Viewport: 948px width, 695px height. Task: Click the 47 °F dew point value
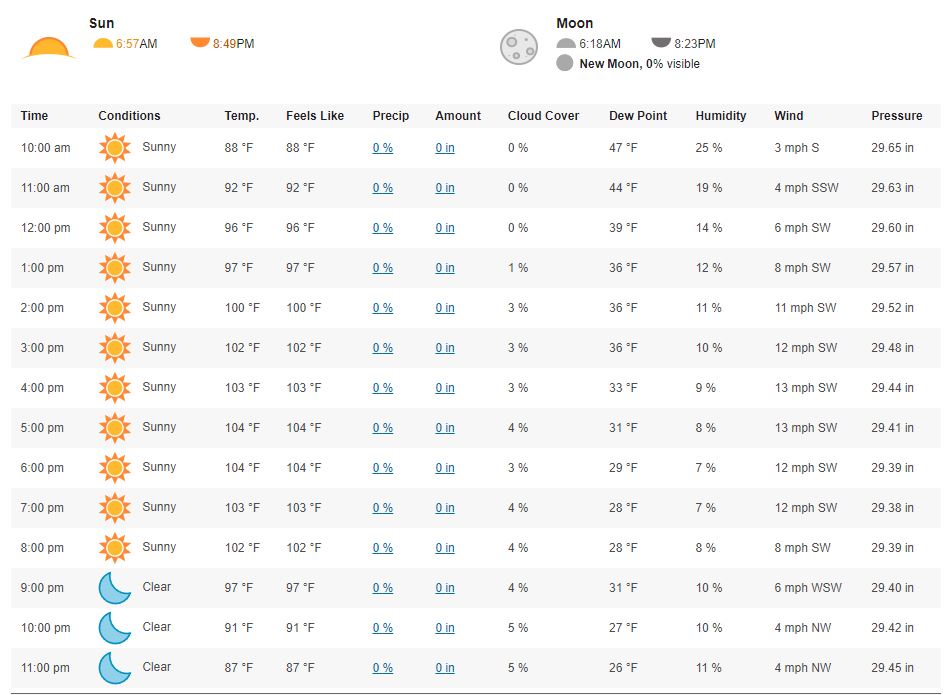[623, 147]
